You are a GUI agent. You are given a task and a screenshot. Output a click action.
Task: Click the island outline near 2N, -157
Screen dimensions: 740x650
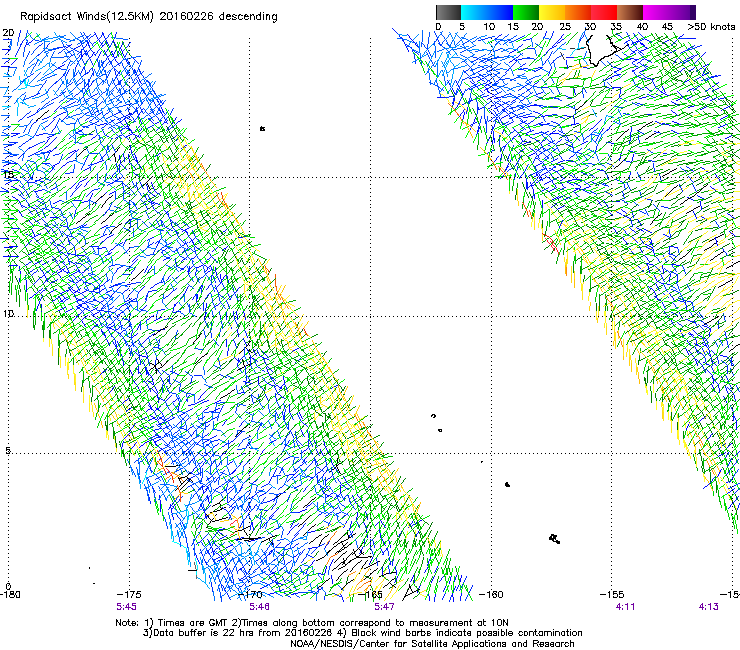pyautogui.click(x=555, y=539)
